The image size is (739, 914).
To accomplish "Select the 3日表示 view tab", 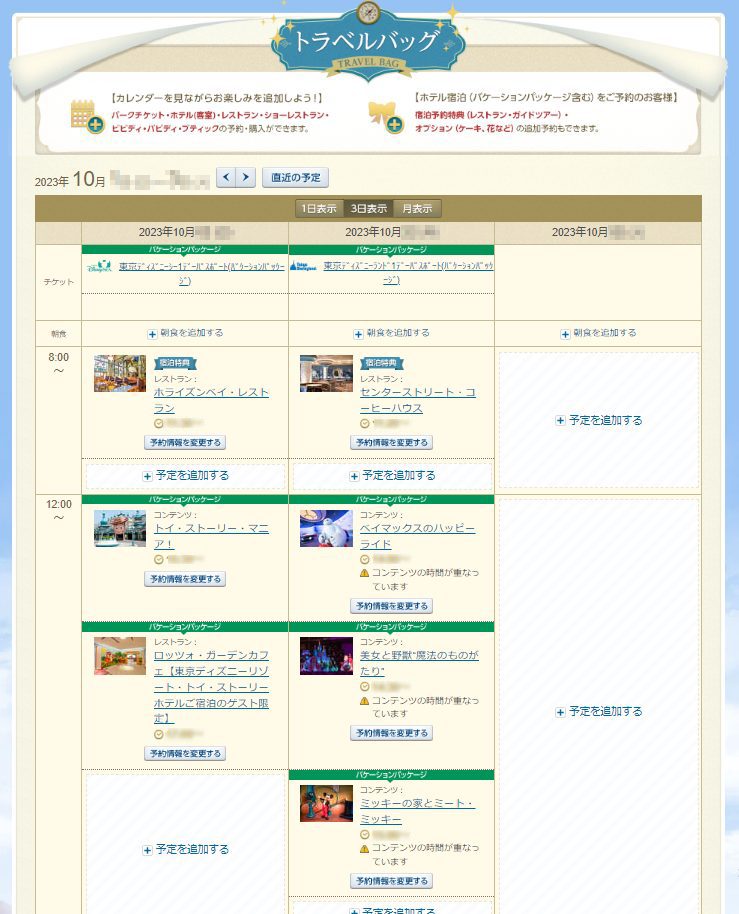I will (x=369, y=209).
